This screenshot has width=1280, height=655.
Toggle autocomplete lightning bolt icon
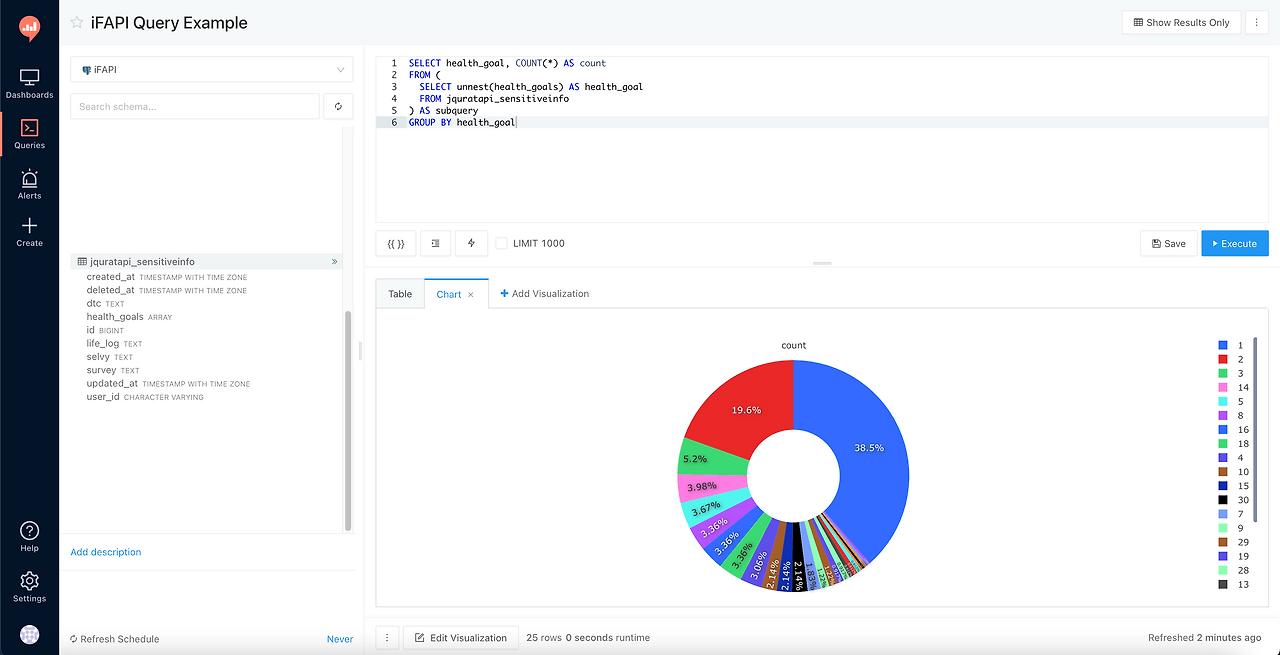[x=471, y=243]
